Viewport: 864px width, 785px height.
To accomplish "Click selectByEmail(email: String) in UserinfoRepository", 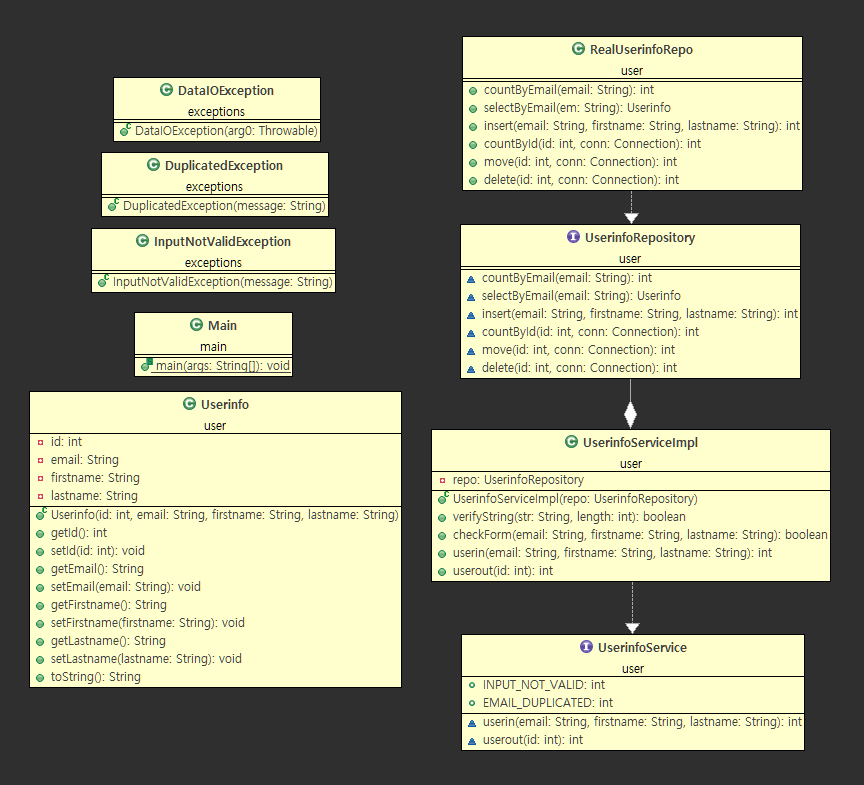I will 581,296.
